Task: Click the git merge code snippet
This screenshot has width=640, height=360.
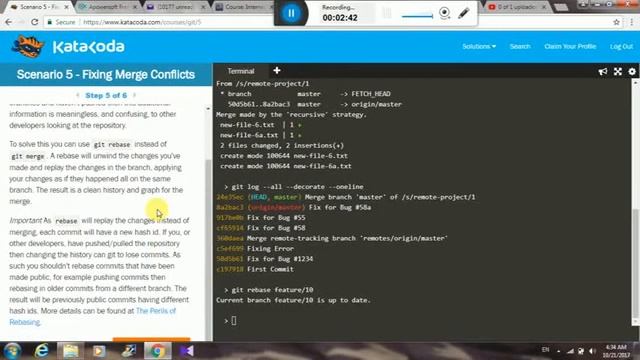Action: click(x=28, y=156)
